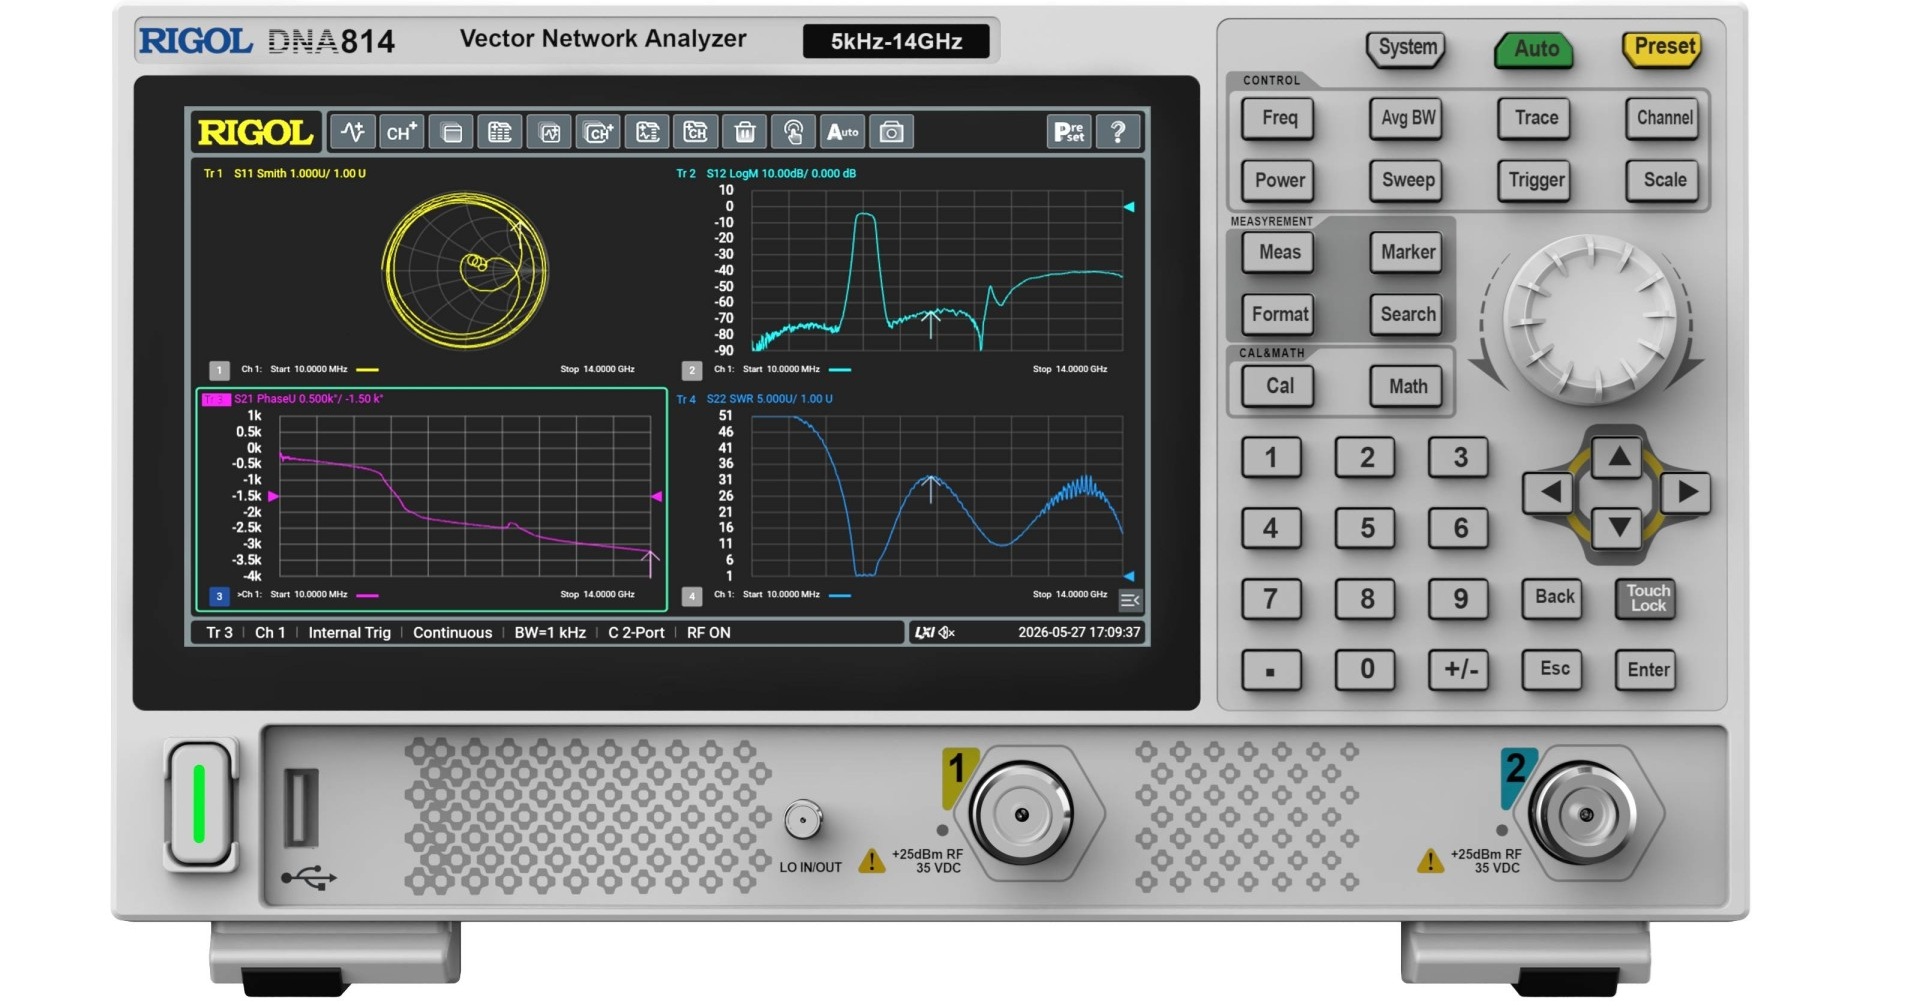Tap the window layout icon beside CH+

click(451, 132)
